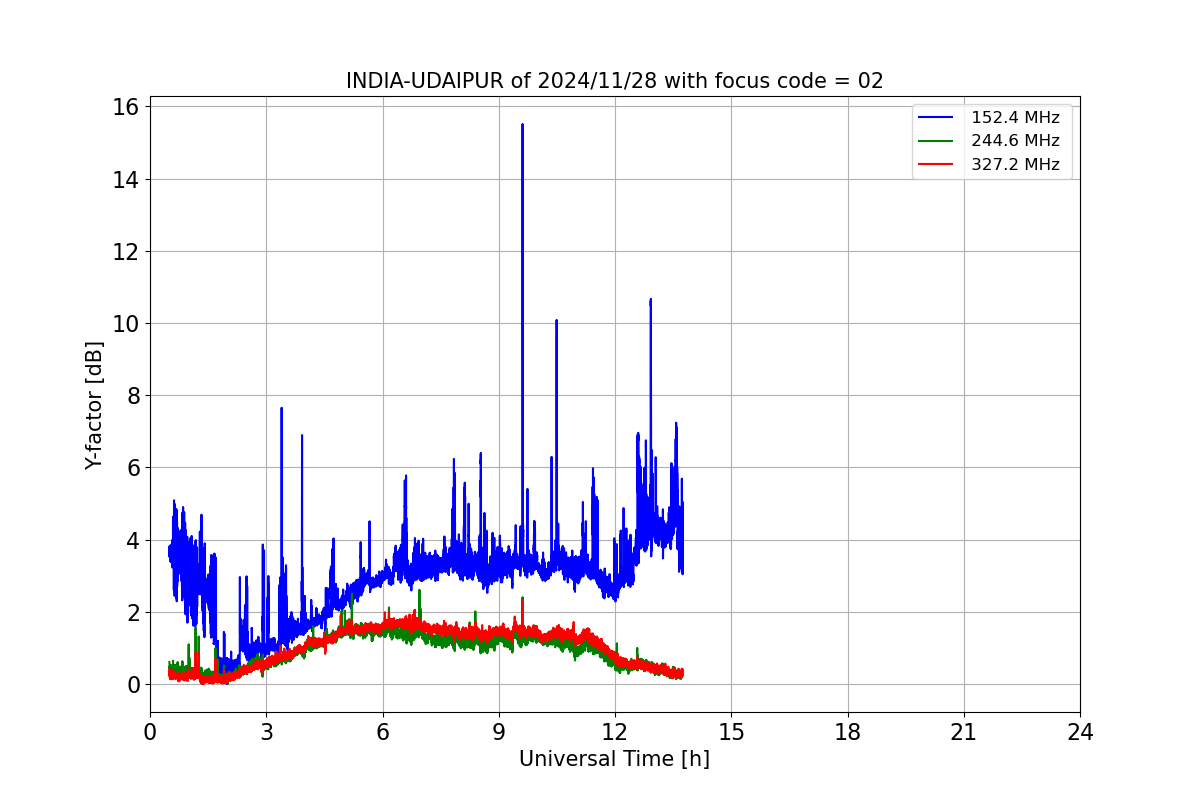This screenshot has height=800, width=1200.
Task: Click y-axis tick label 10
Action: pos(127,324)
